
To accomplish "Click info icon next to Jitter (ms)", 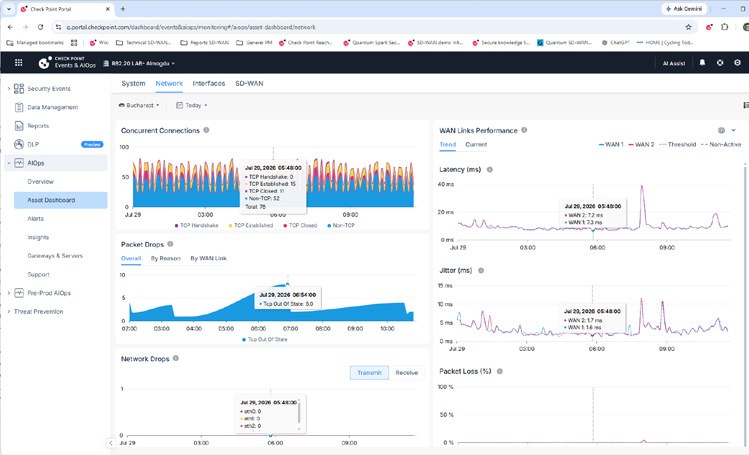I will (x=481, y=270).
